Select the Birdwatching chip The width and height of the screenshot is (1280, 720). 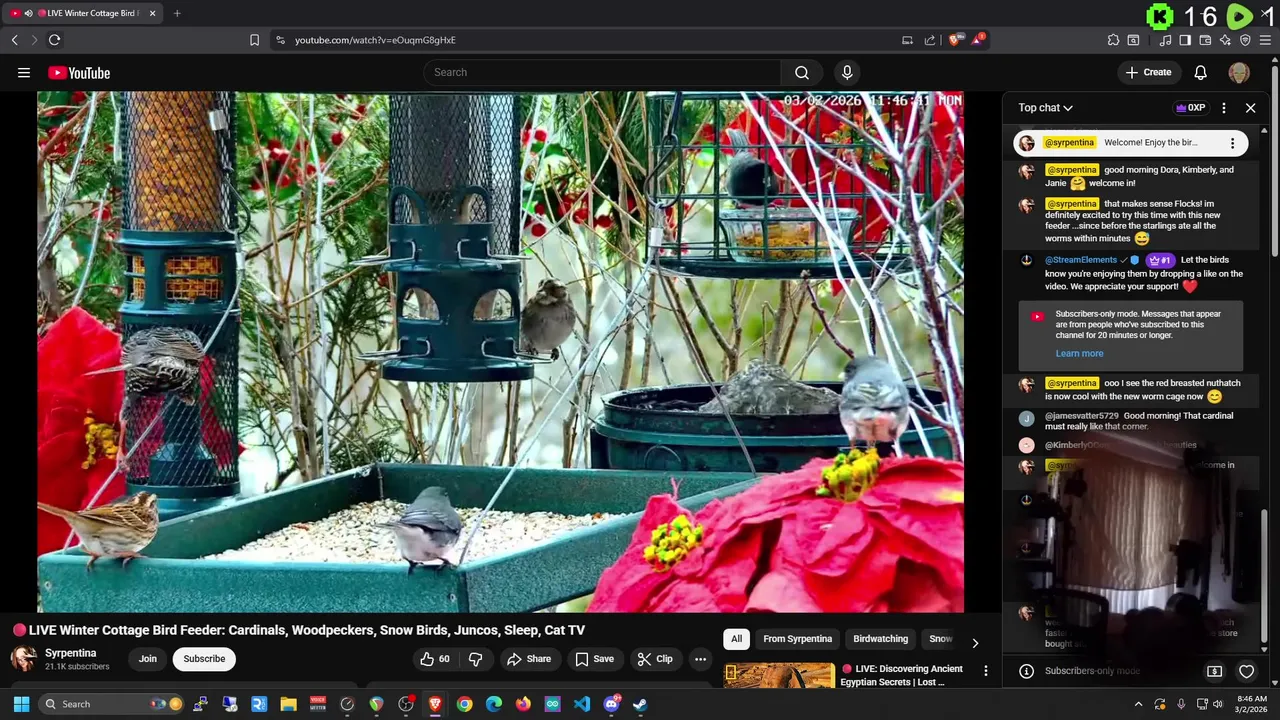click(881, 639)
